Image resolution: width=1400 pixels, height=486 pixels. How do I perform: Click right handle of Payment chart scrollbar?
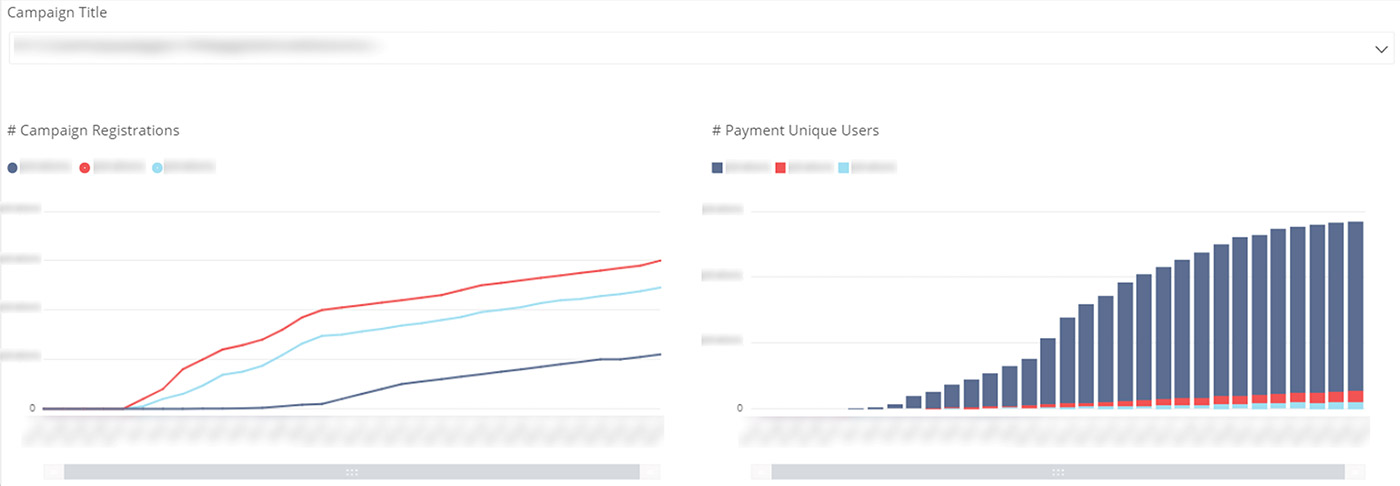coord(1355,472)
